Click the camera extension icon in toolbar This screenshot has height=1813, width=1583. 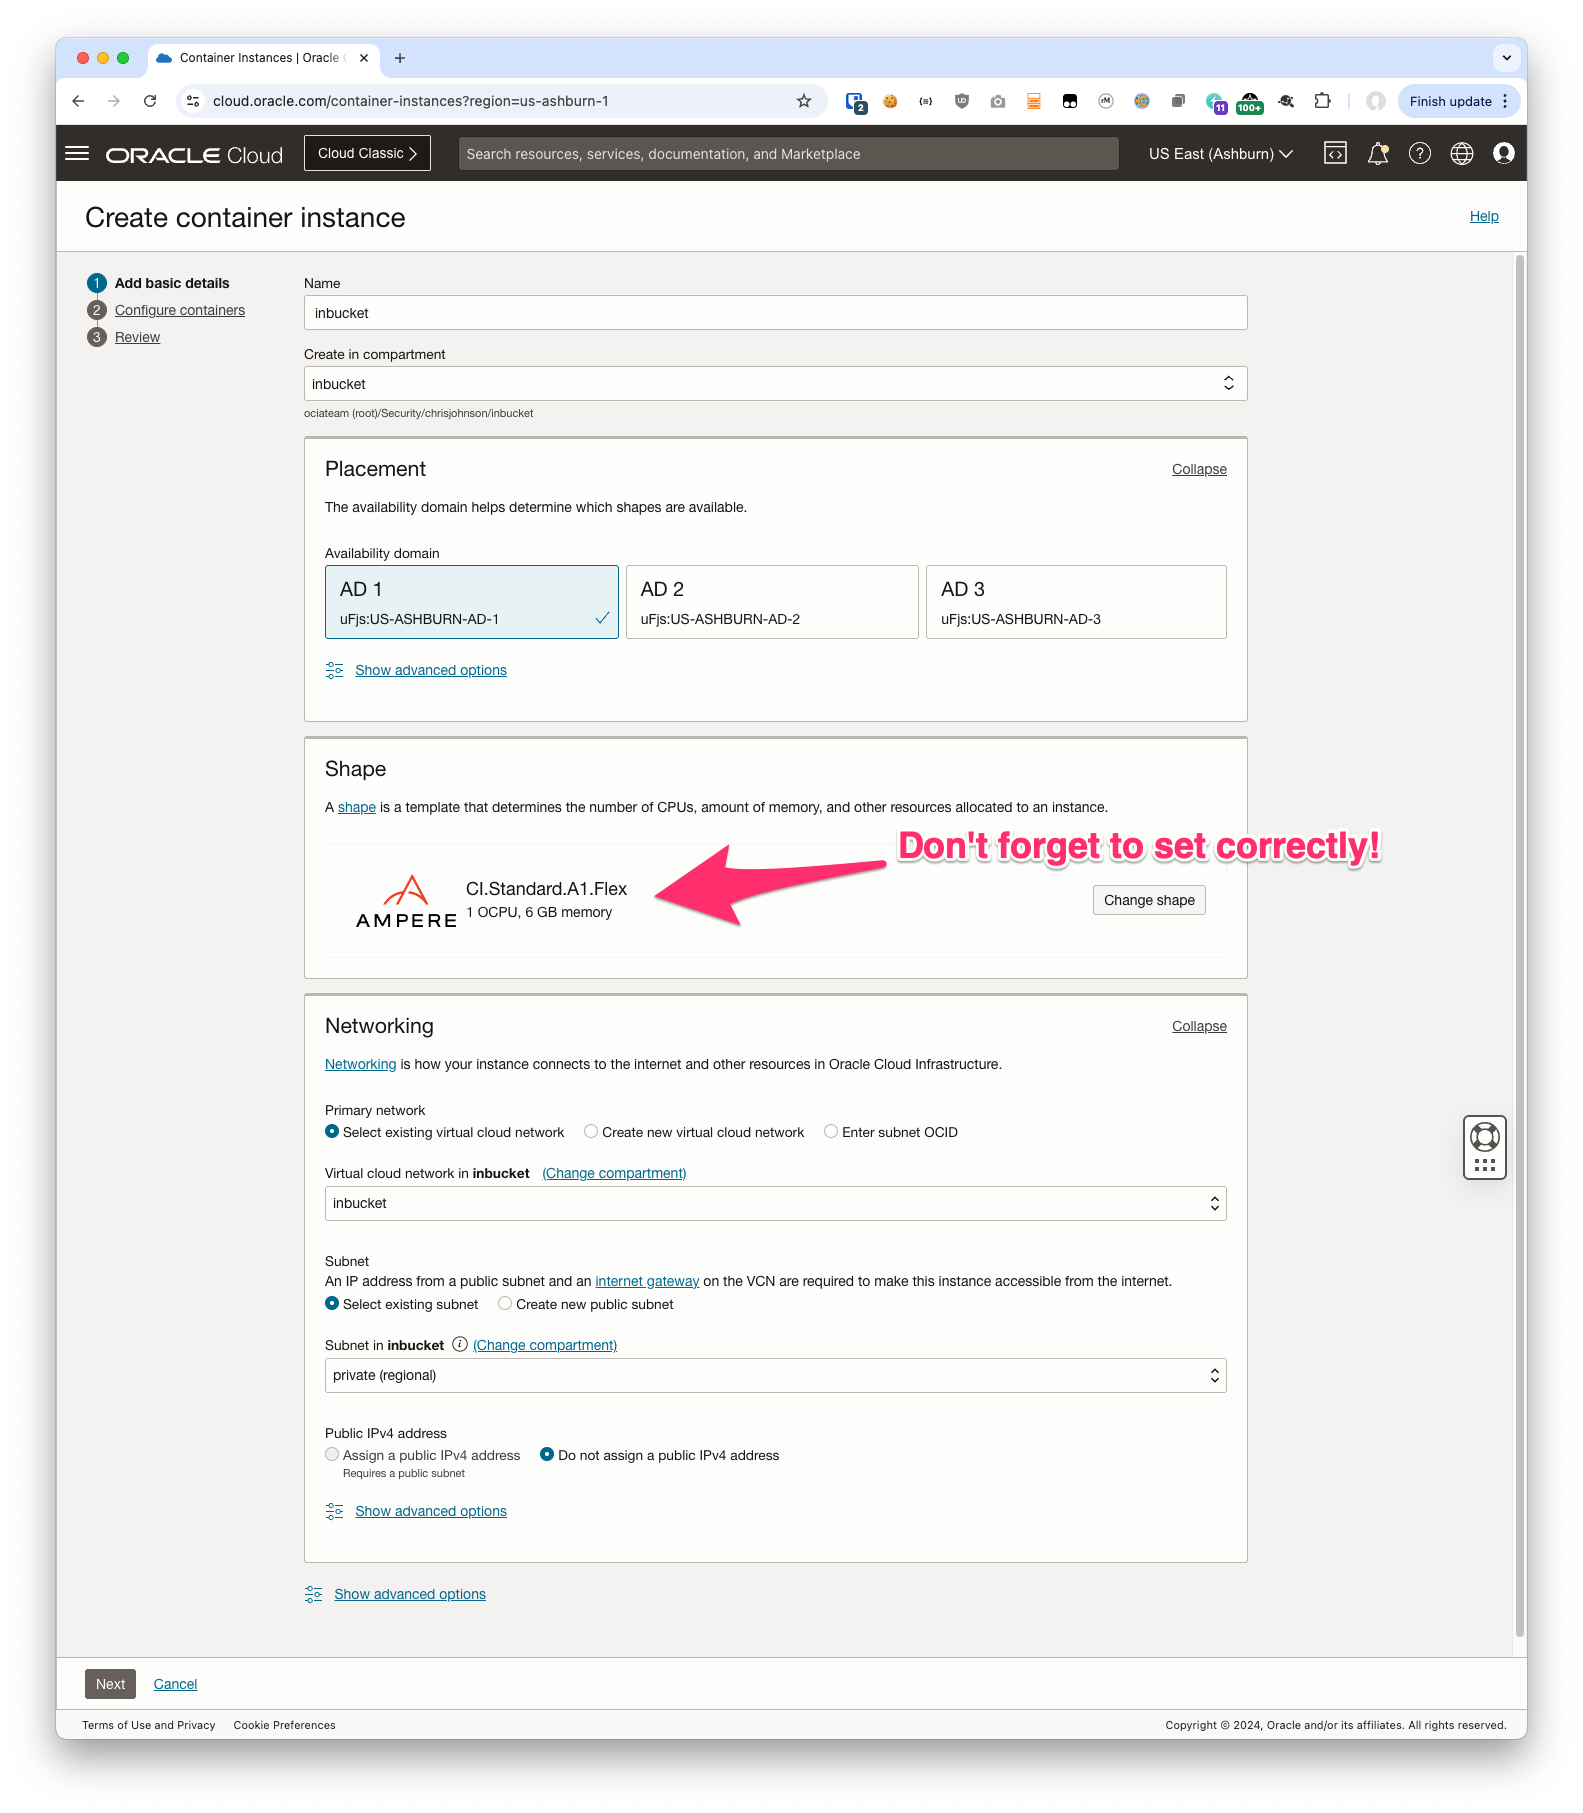coord(998,101)
